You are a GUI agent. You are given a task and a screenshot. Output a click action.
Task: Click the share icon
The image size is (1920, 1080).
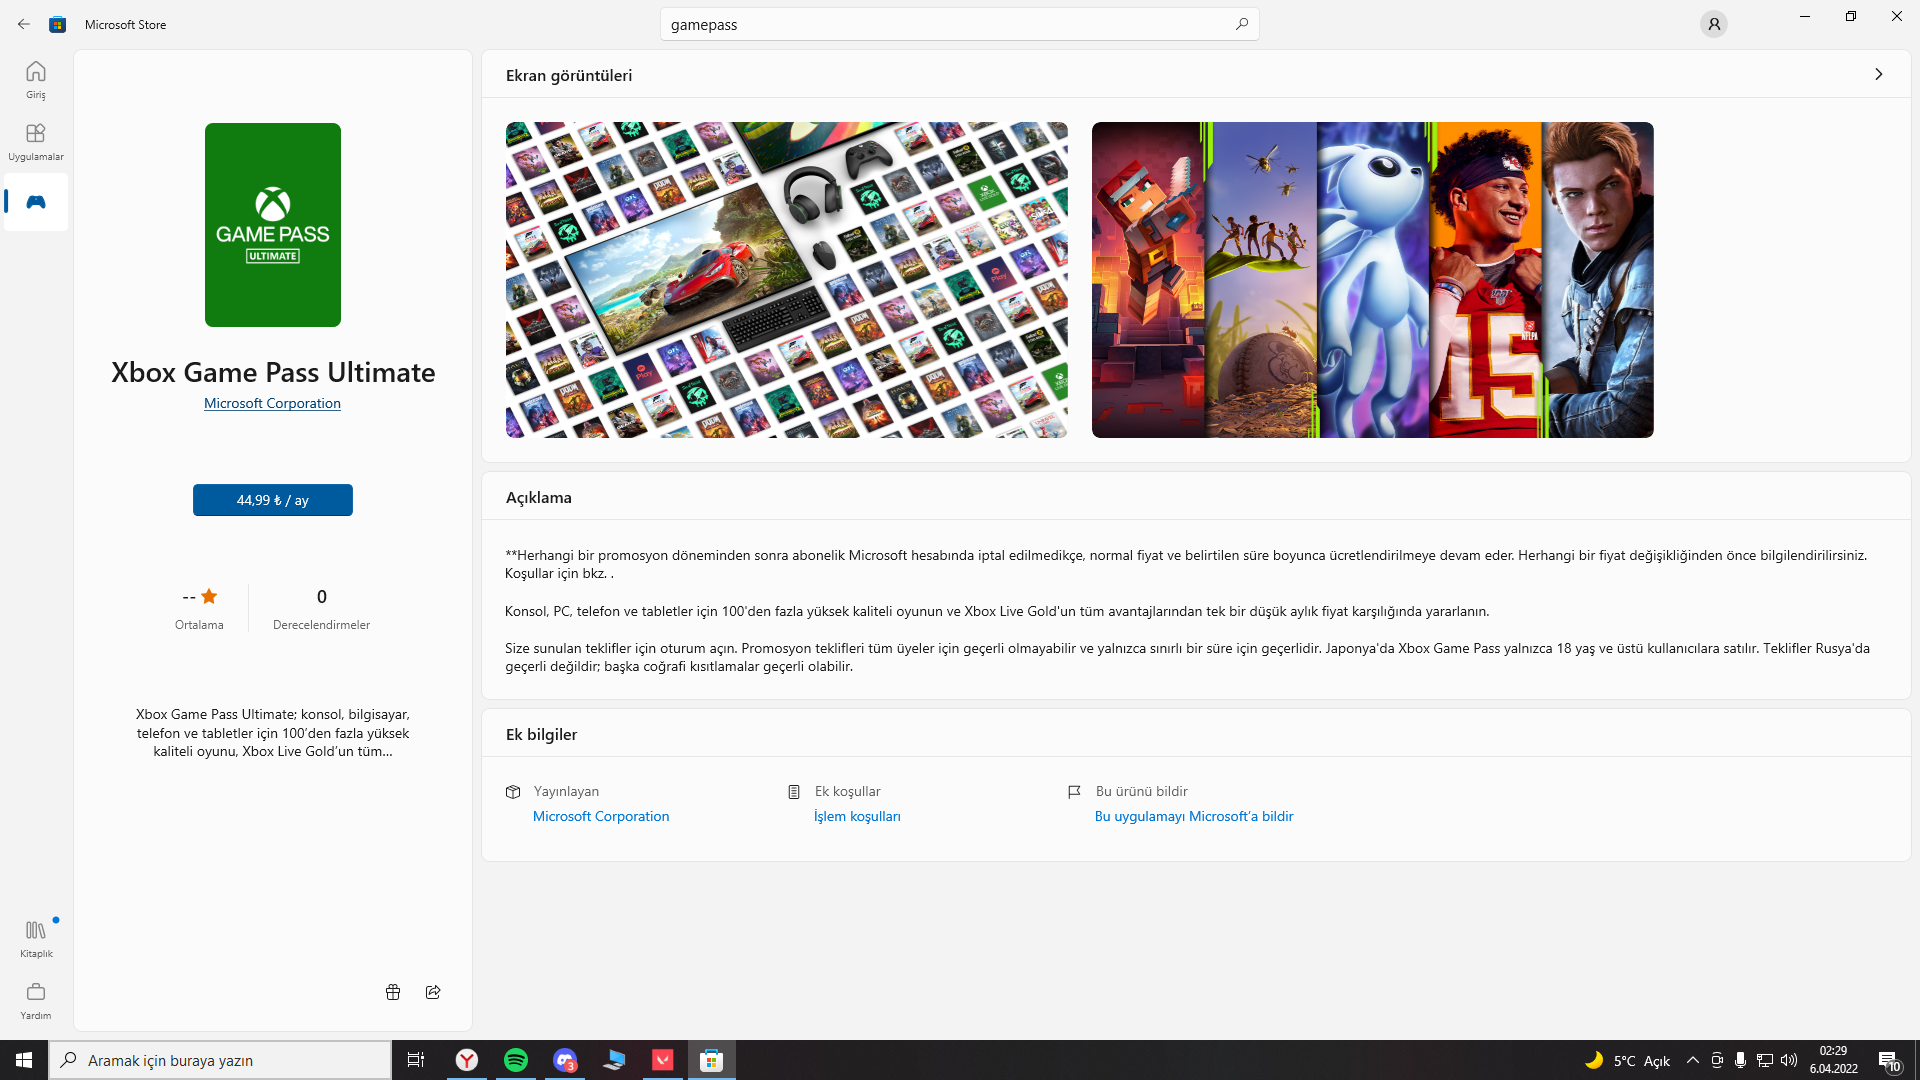click(433, 992)
